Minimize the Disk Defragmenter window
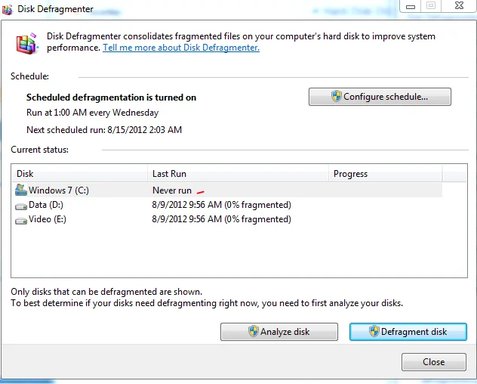477x384 pixels. (410, 6)
